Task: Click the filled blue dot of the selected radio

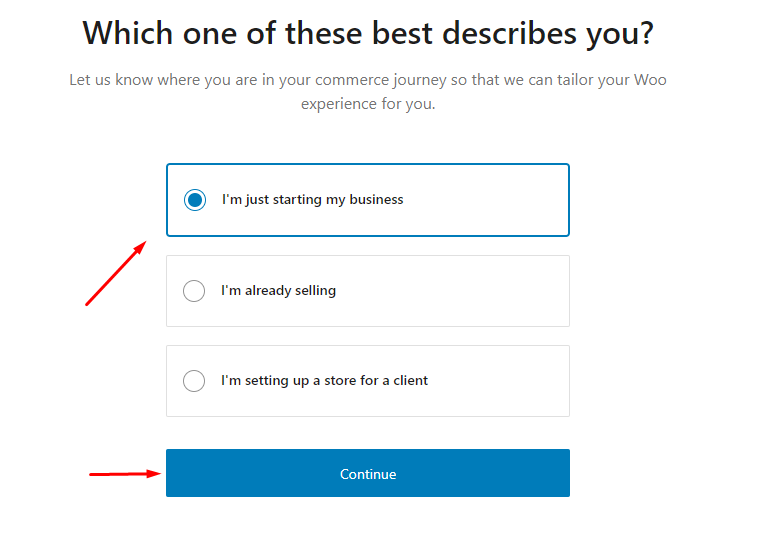Action: [x=195, y=200]
